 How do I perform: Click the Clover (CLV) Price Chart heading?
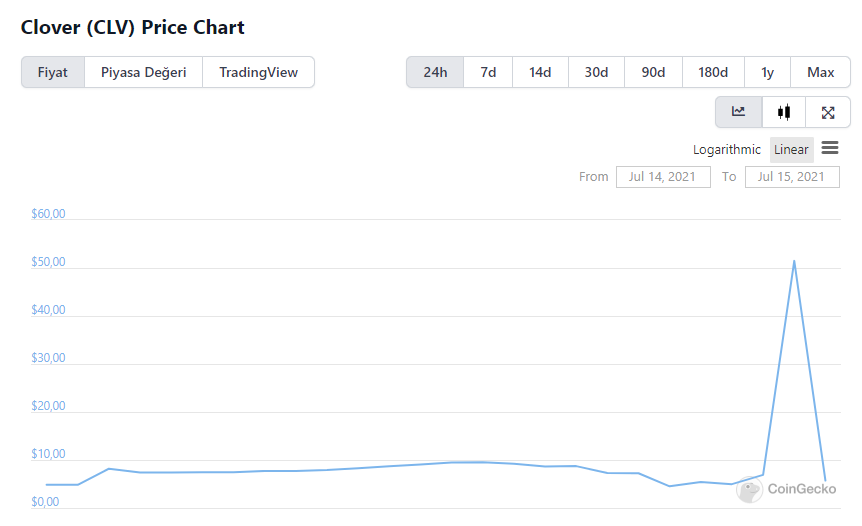[132, 27]
